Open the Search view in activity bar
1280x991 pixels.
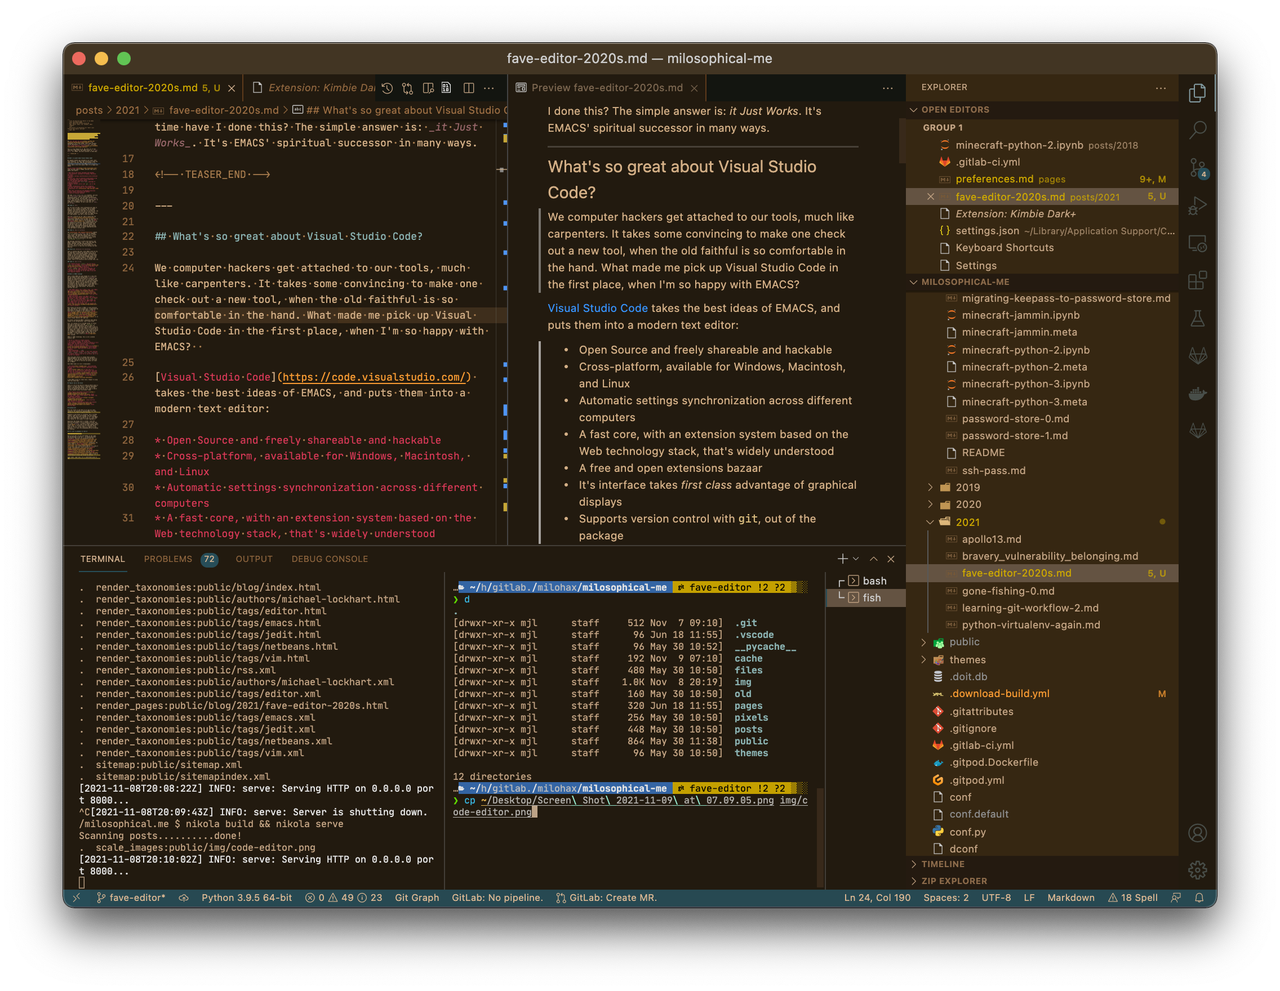1197,130
